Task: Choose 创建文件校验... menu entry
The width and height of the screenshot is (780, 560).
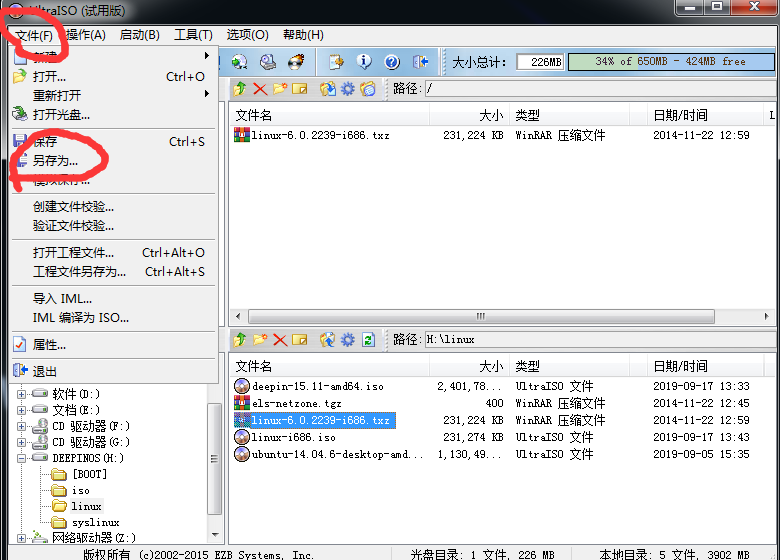Action: click(114, 206)
